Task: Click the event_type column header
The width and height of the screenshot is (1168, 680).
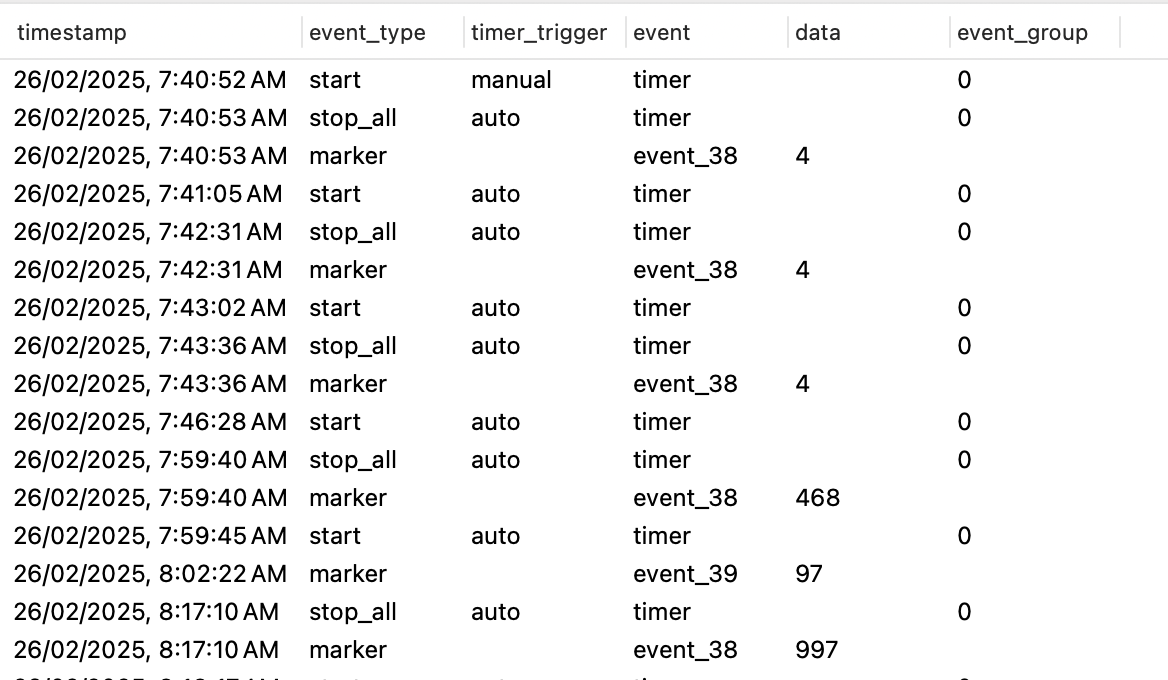Action: pyautogui.click(x=367, y=33)
